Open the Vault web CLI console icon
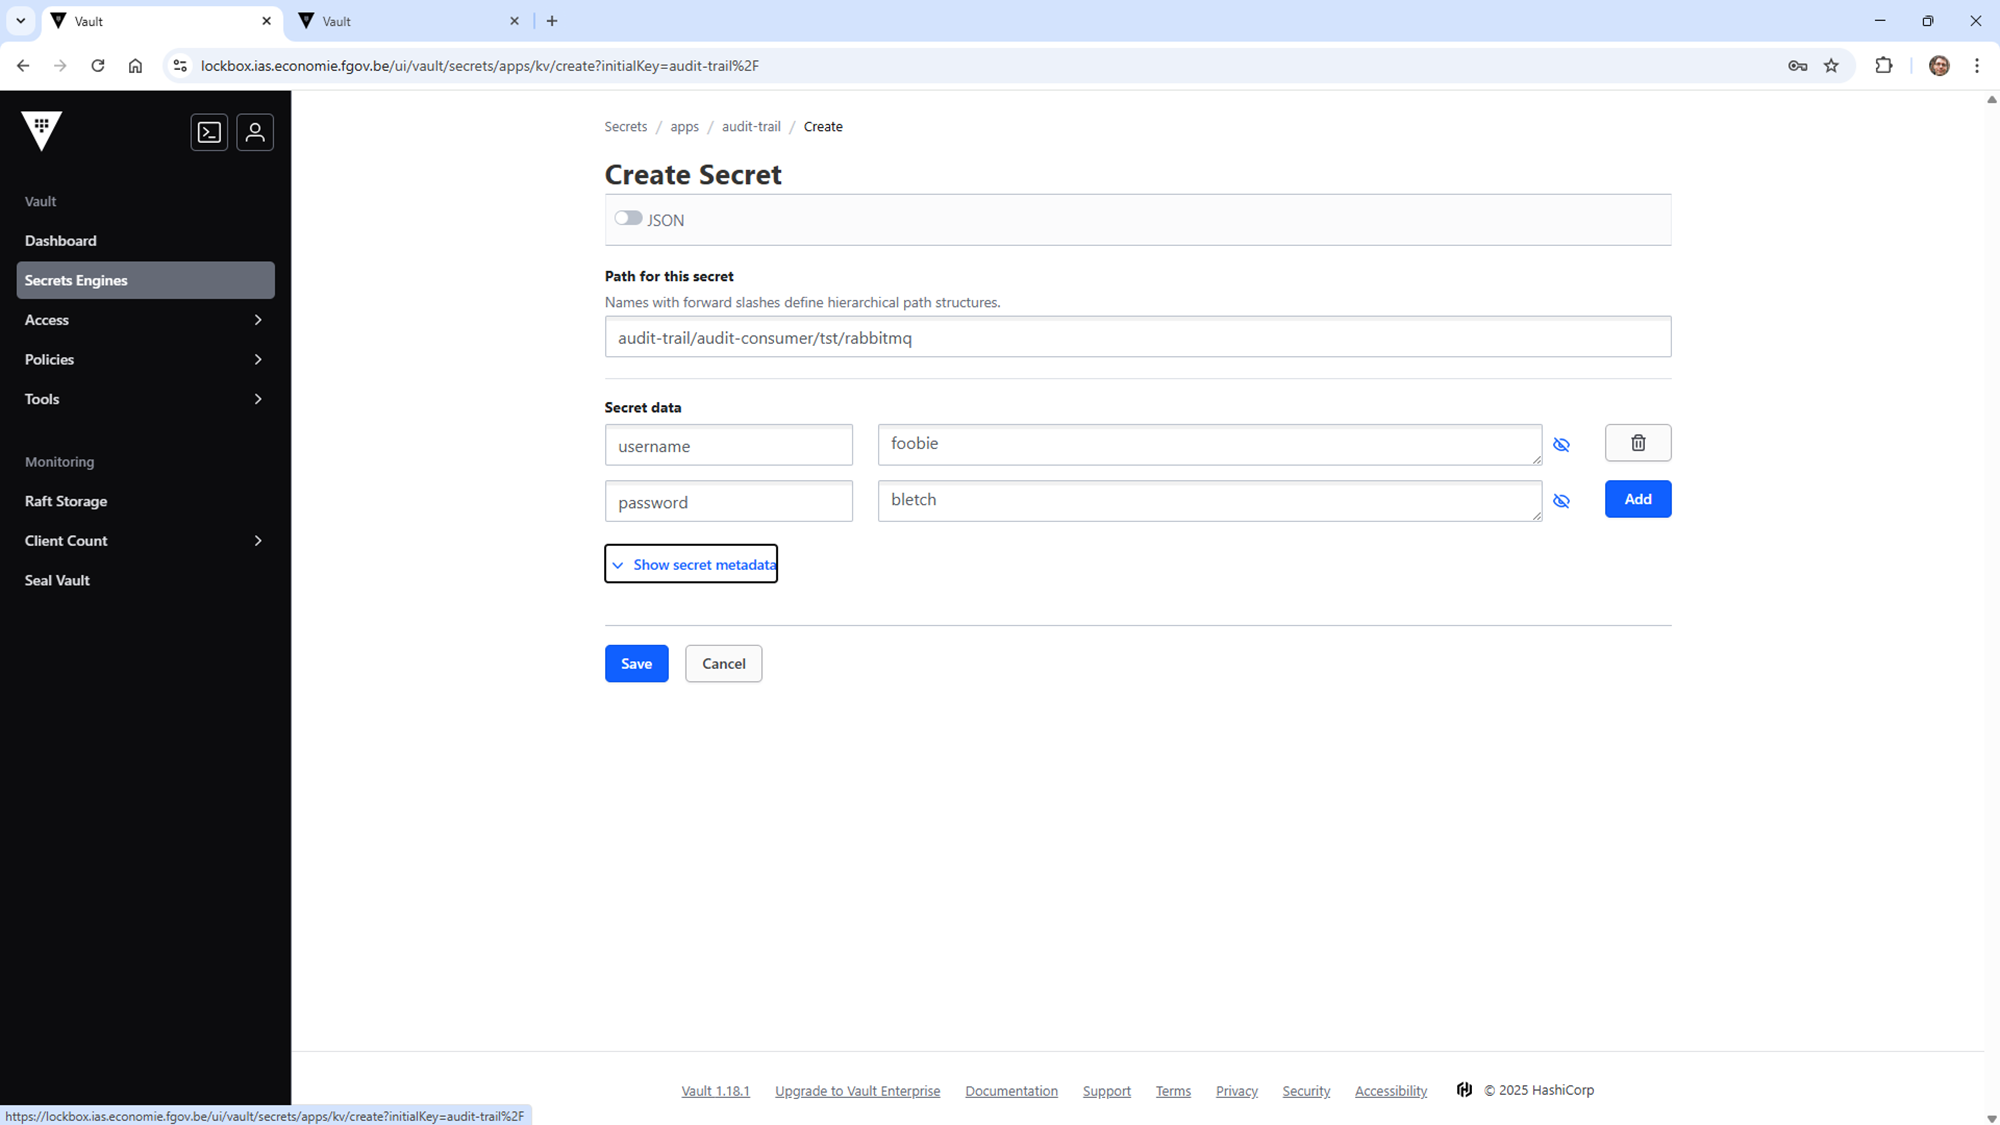Image resolution: width=2000 pixels, height=1125 pixels. point(209,132)
